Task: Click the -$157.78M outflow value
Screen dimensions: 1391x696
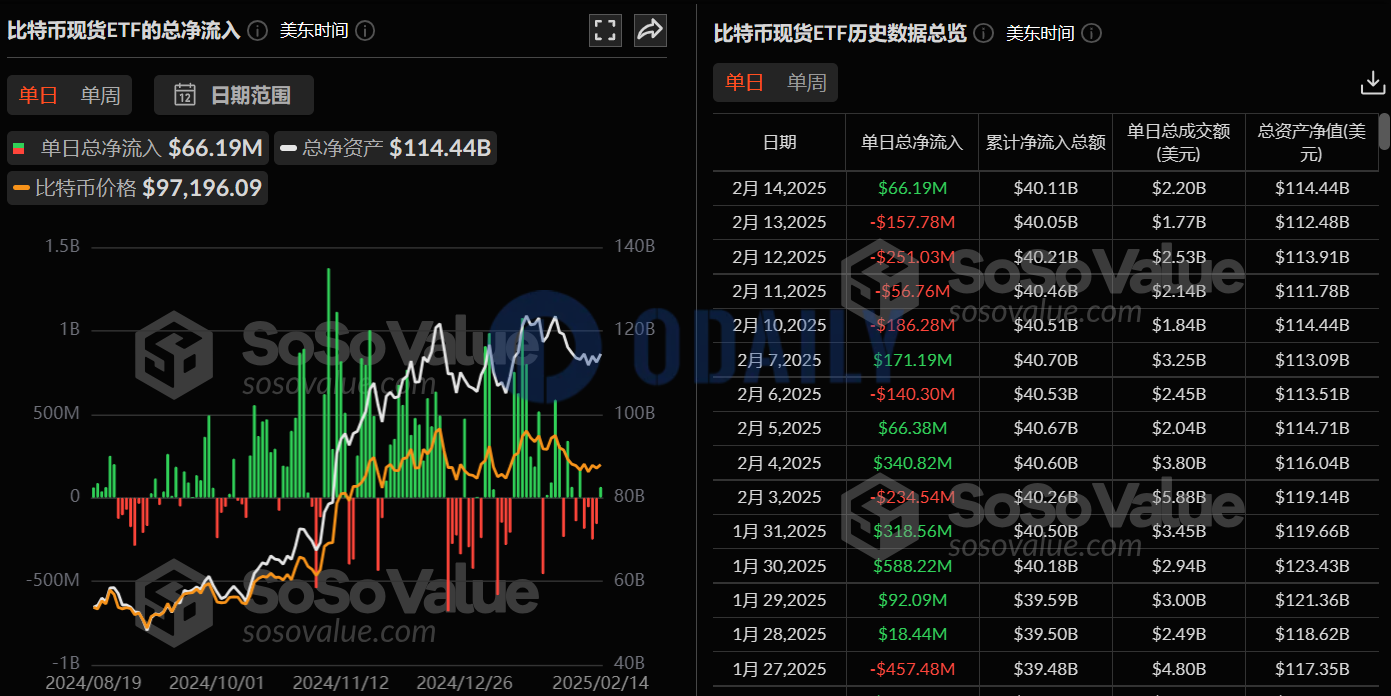Action: click(912, 222)
